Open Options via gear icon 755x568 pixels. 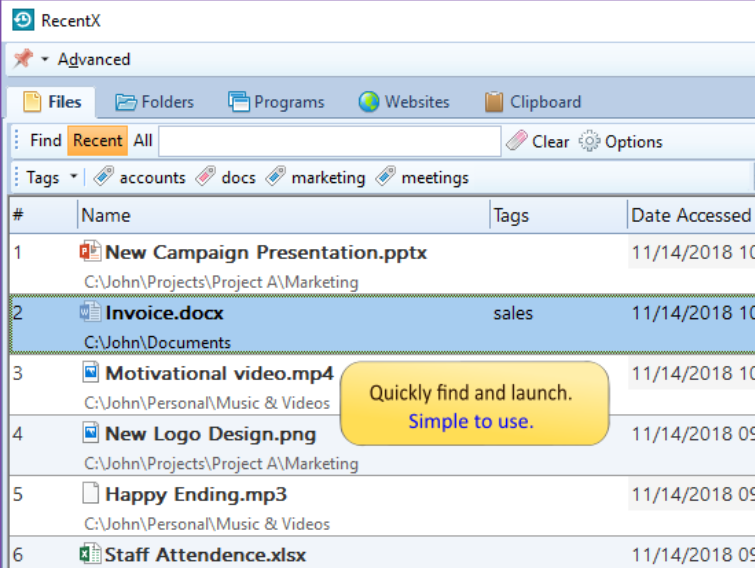(589, 141)
